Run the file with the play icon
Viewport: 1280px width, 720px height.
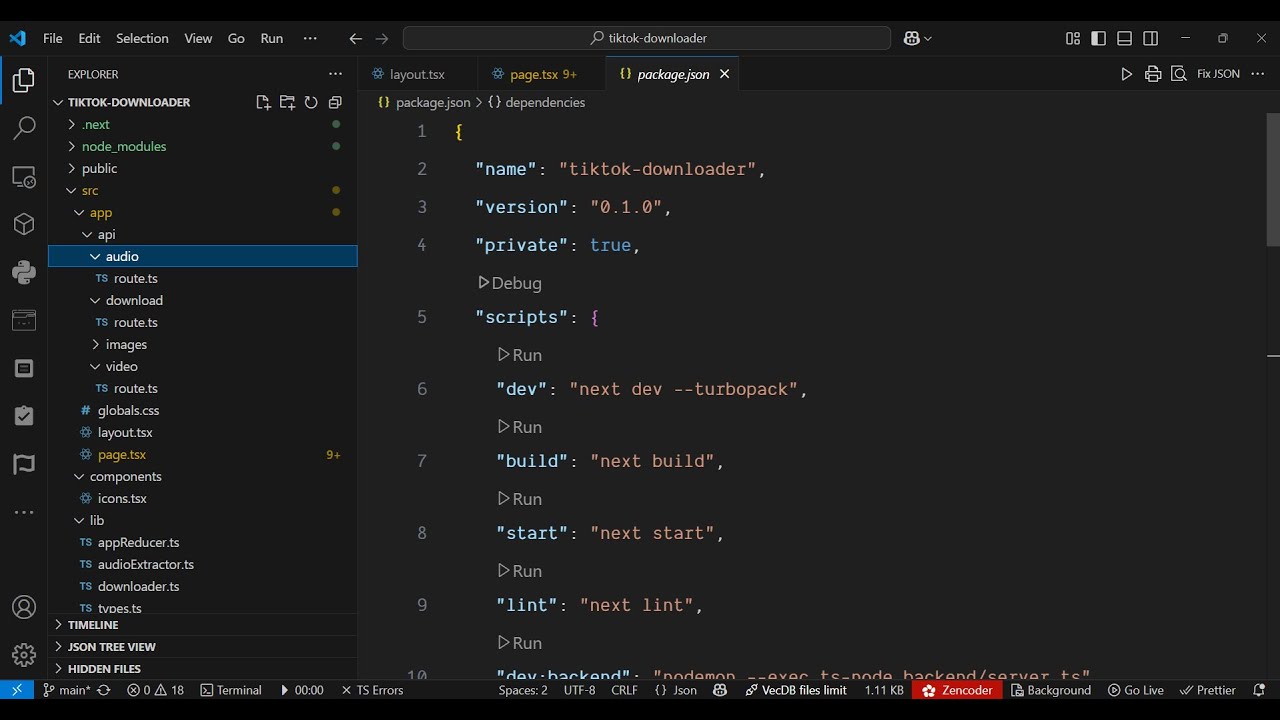(x=1127, y=74)
